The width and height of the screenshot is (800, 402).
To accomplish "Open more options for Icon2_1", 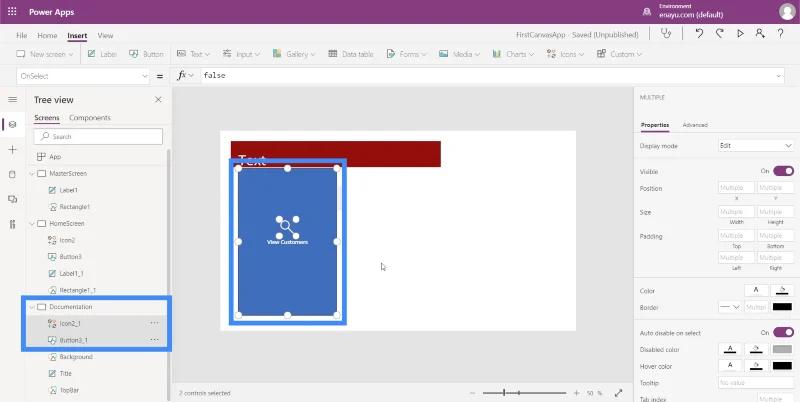I will coord(154,323).
